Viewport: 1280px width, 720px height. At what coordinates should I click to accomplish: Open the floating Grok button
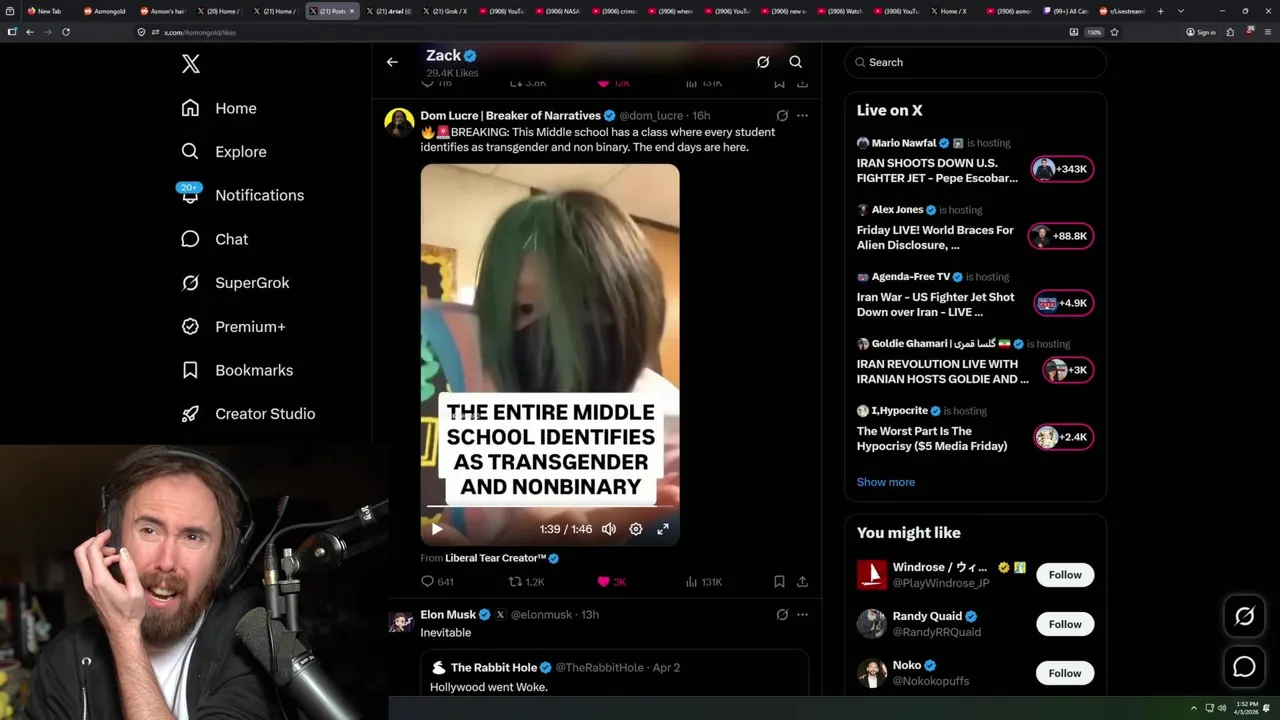[x=1244, y=617]
